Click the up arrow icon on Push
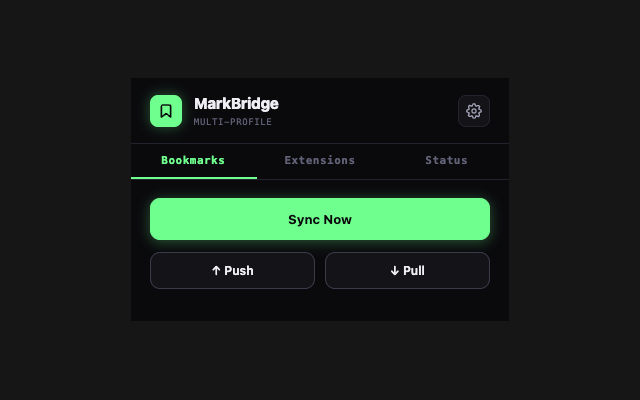This screenshot has width=640, height=400. [x=216, y=271]
